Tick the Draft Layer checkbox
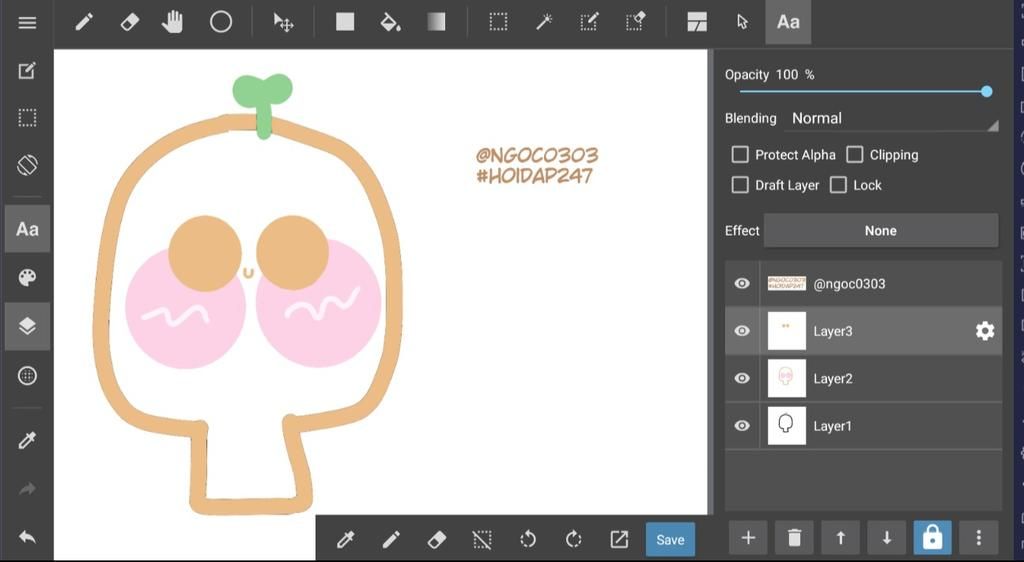Screen dimensions: 1024x562 pyautogui.click(x=740, y=185)
